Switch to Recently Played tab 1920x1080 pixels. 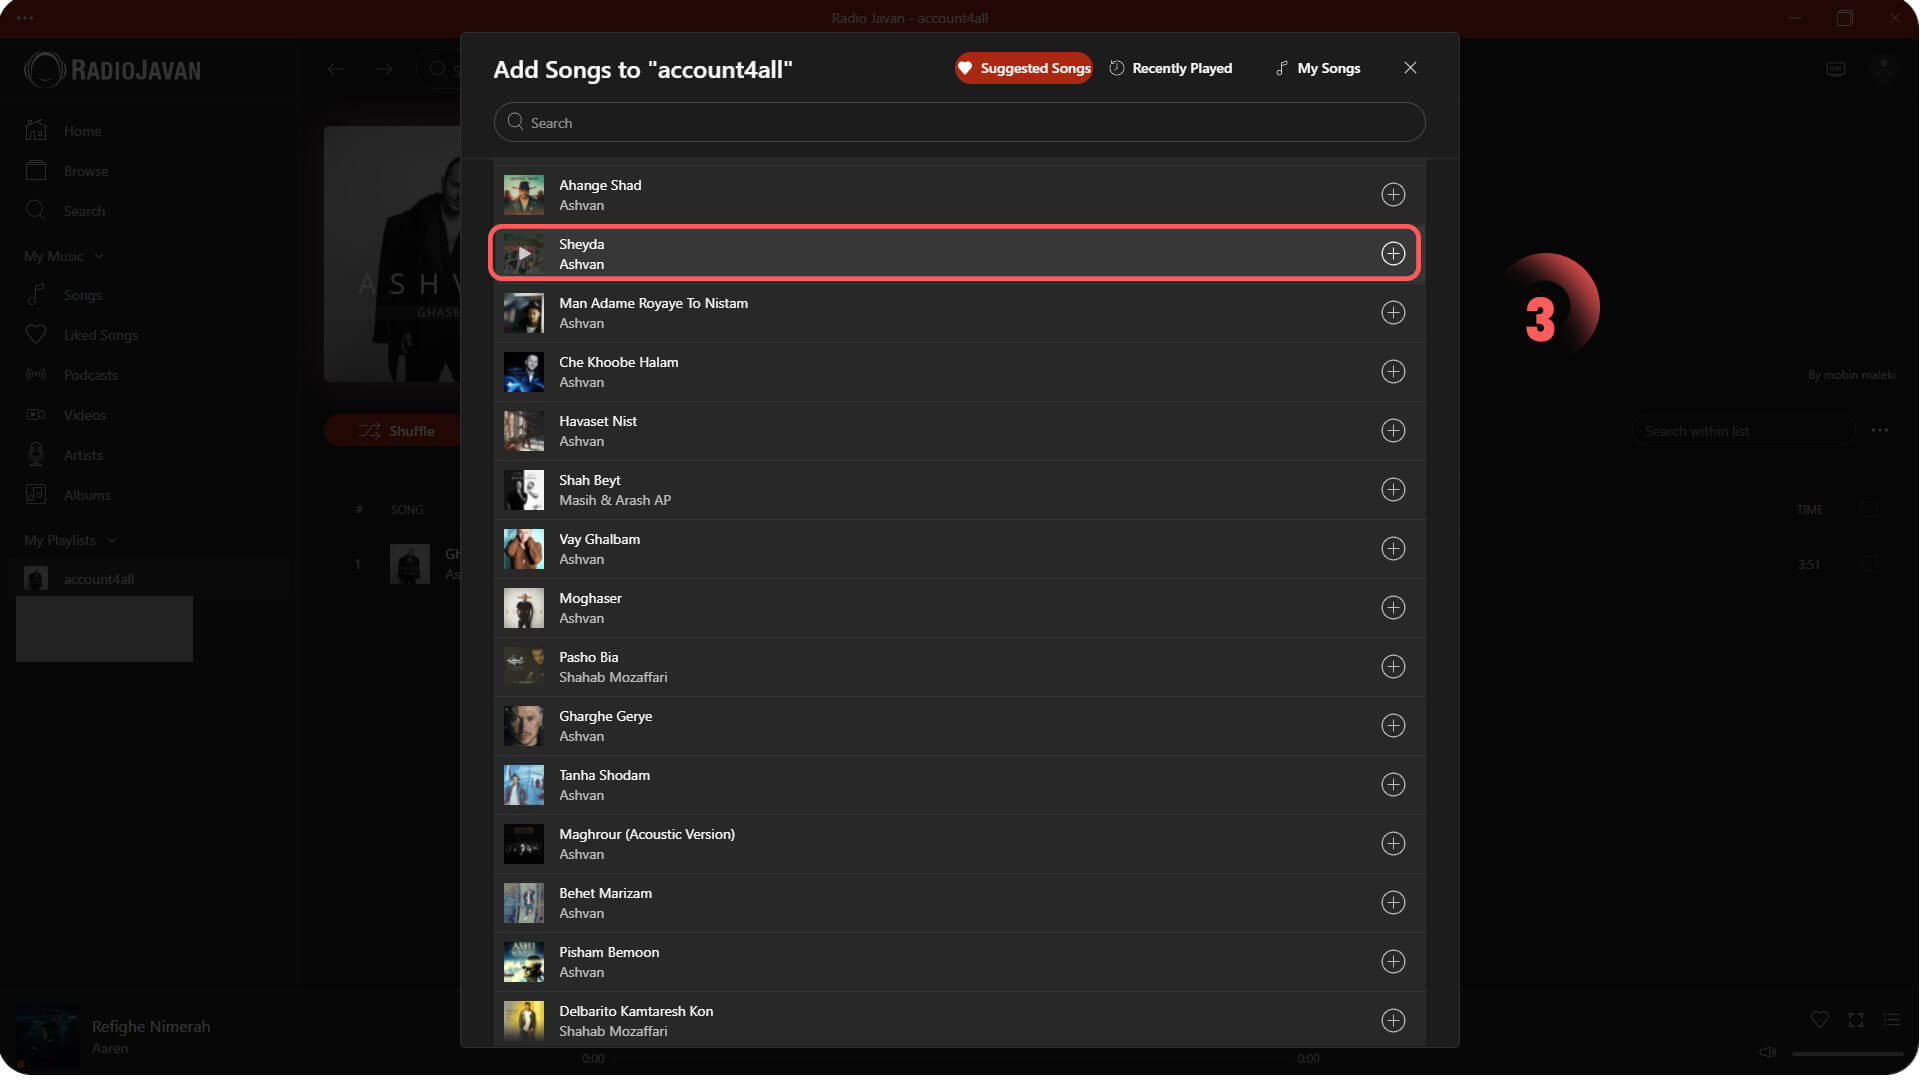(1171, 68)
